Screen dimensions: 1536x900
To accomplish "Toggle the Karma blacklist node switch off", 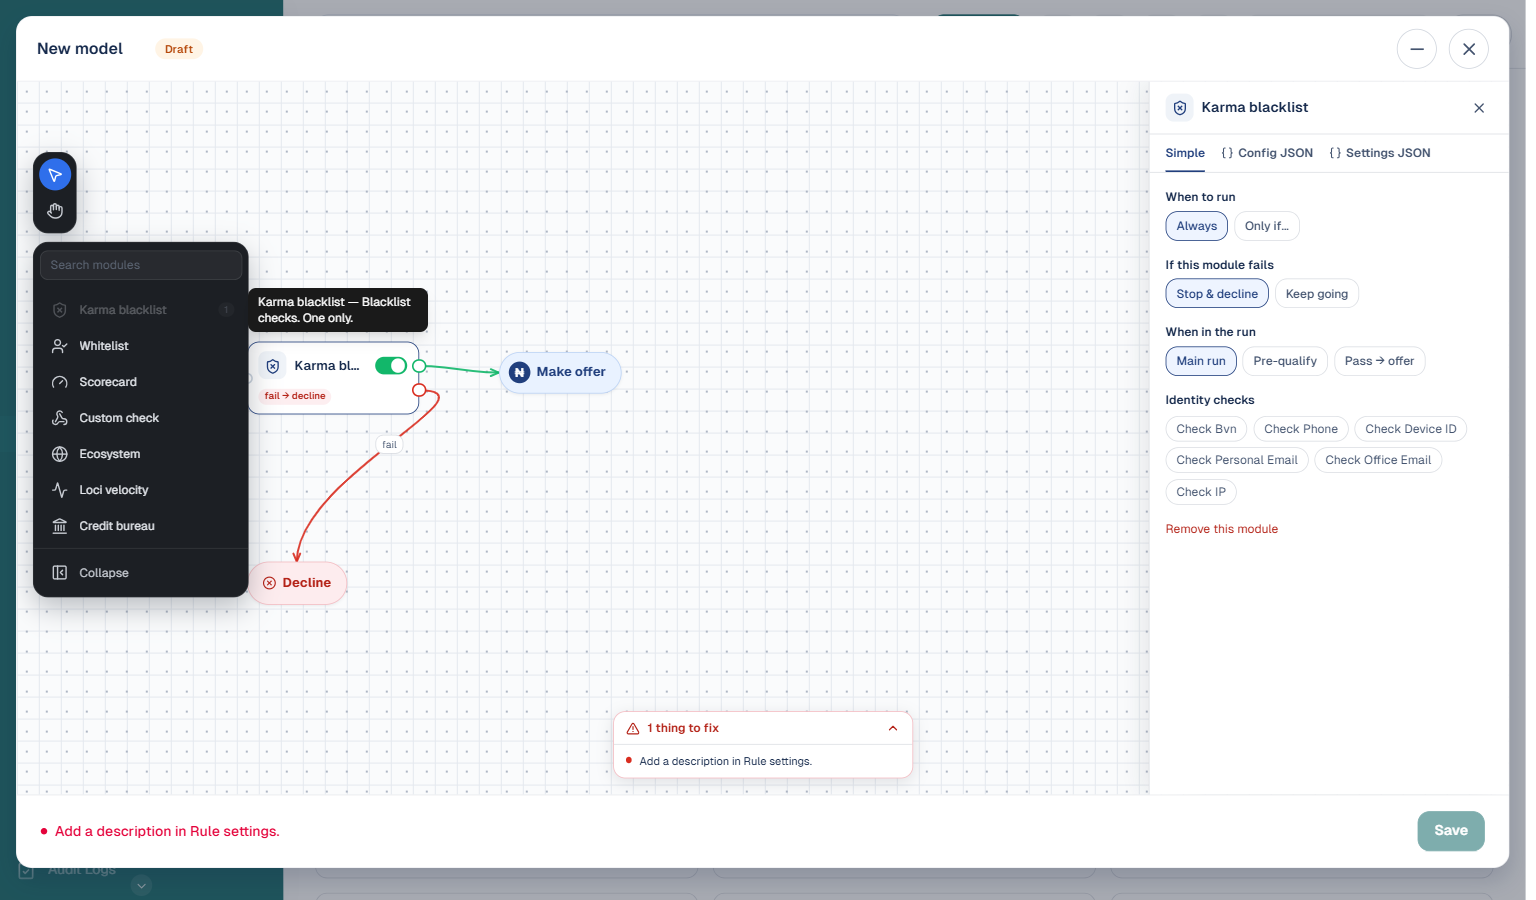I will click(x=391, y=366).
